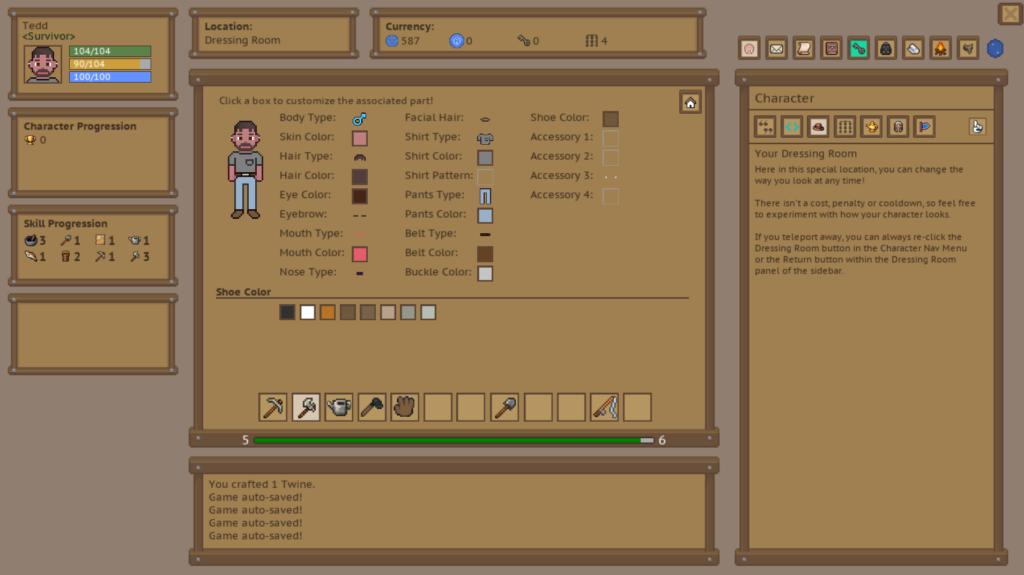Open the mail envelope menu icon

776,48
